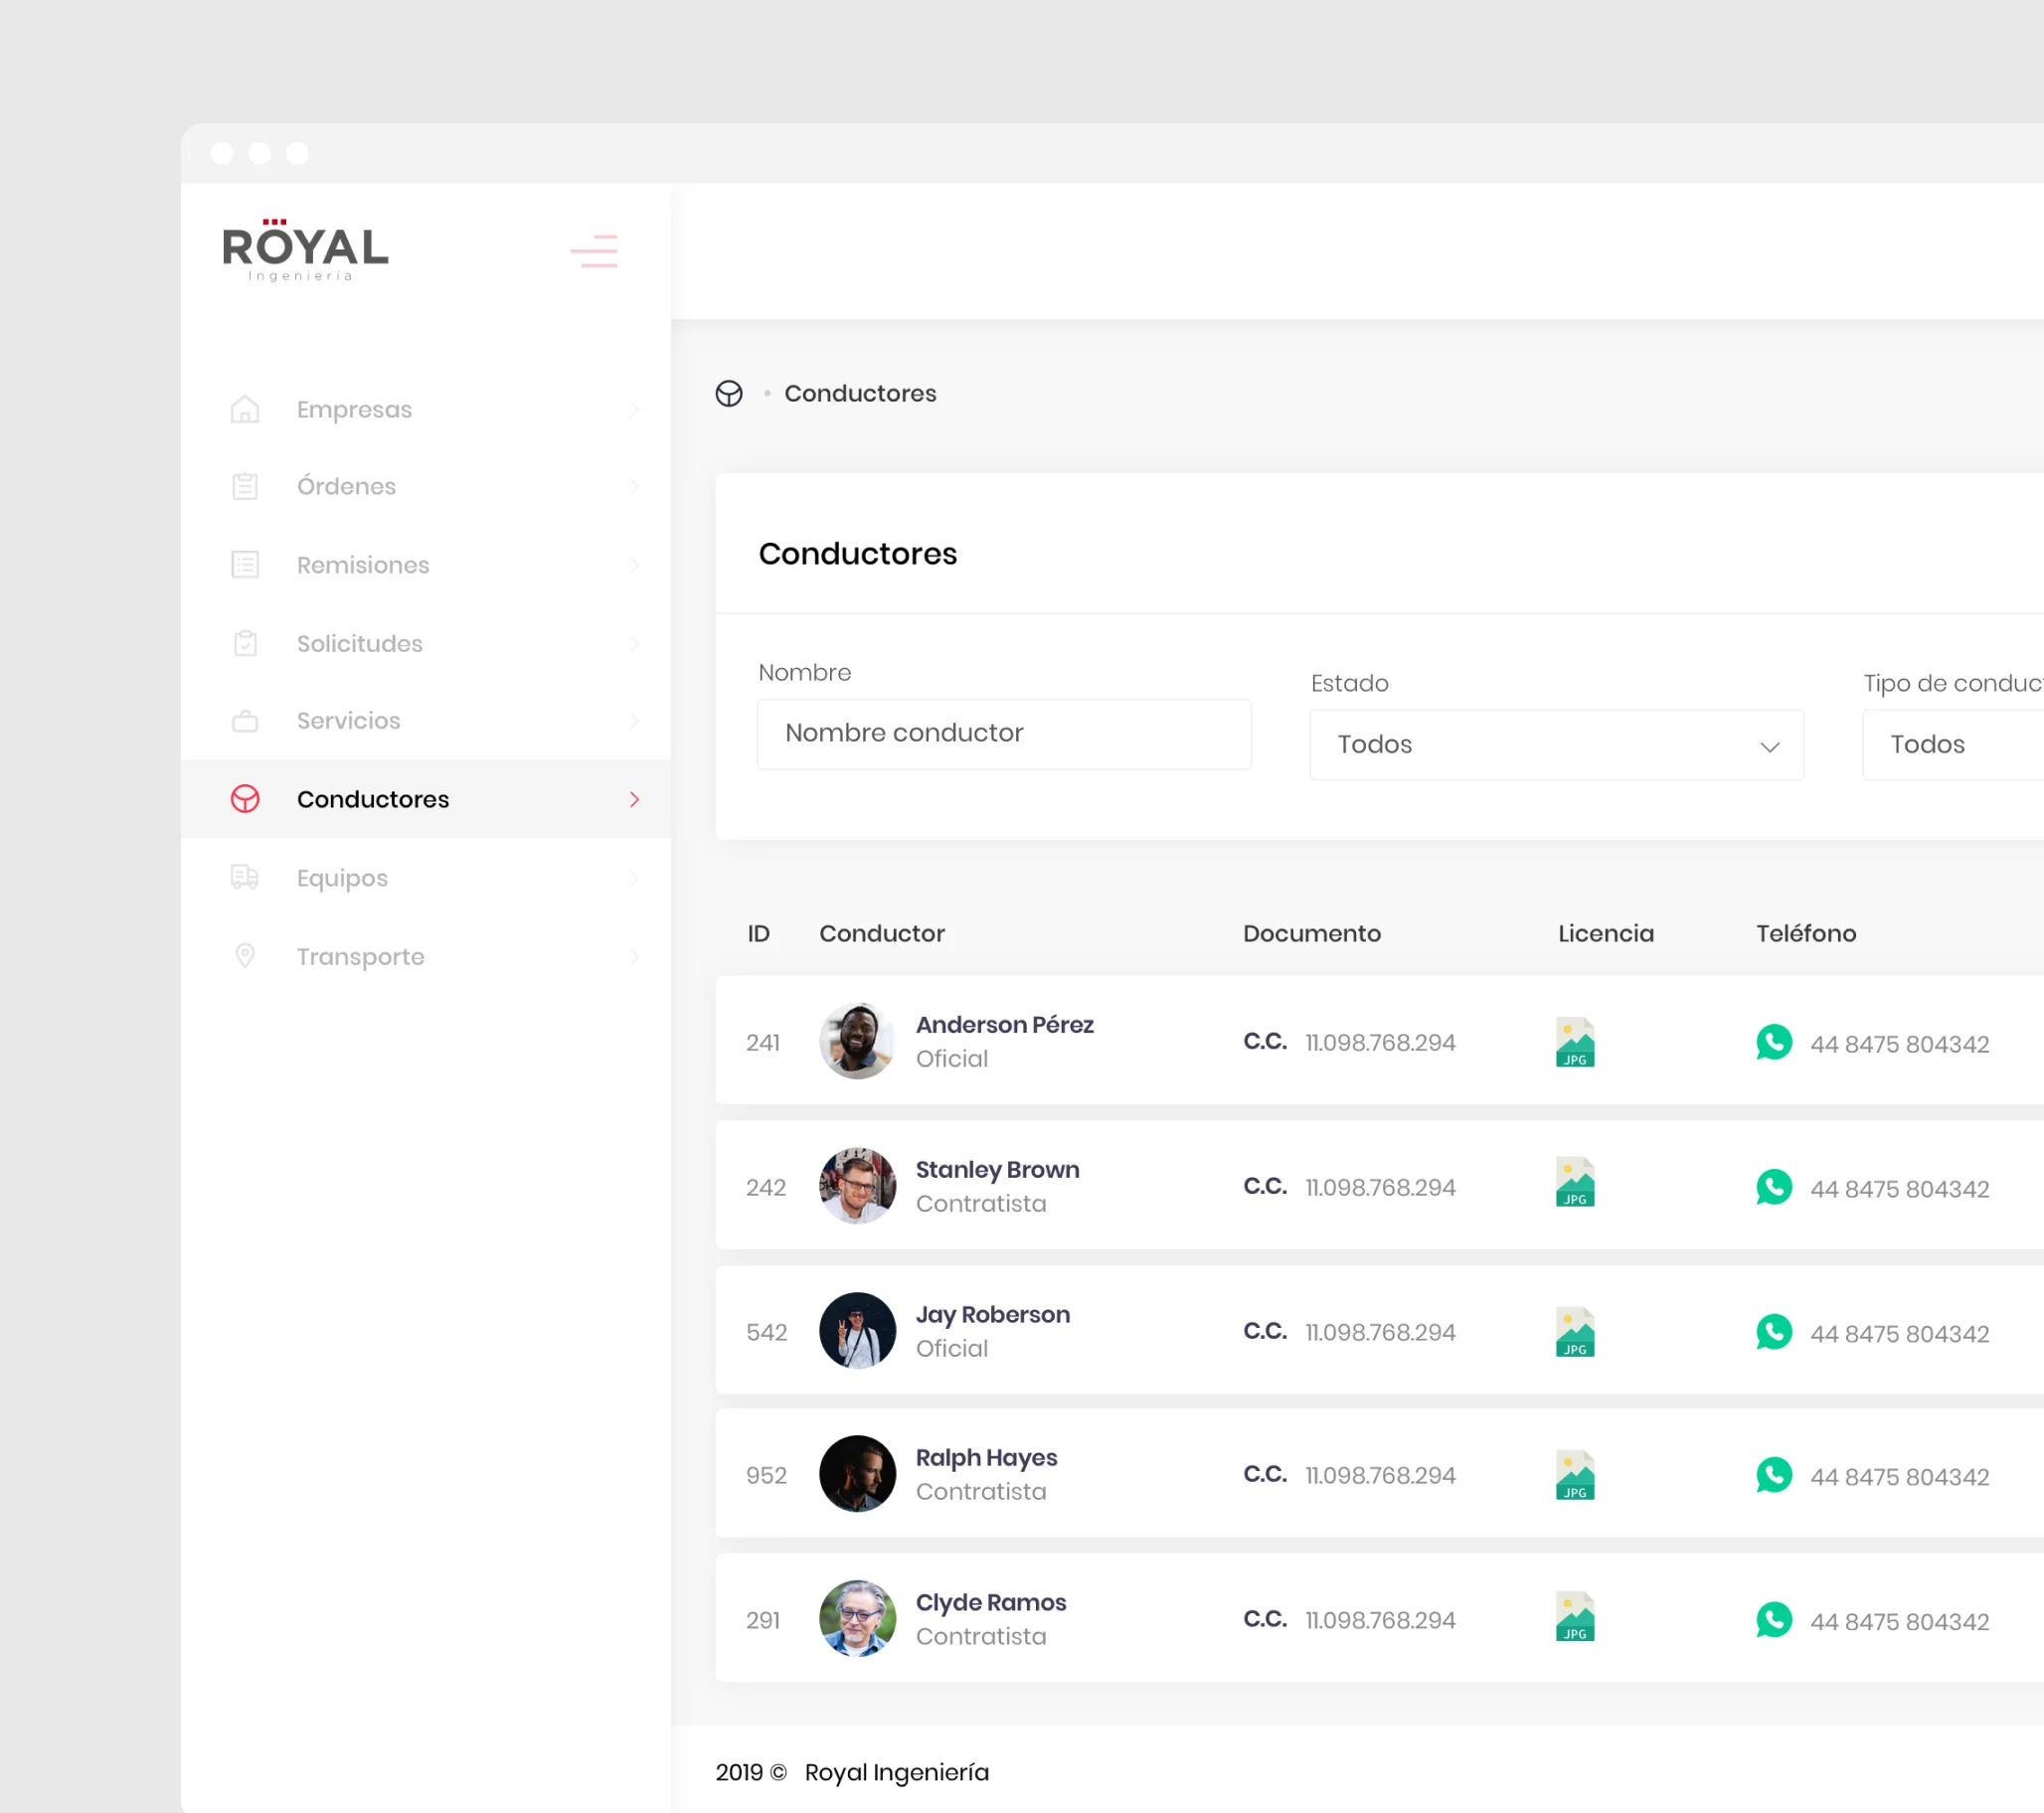Screen dimensions: 2044x1813
Task: Open Jay Roberson driver name
Action: coord(993,1315)
